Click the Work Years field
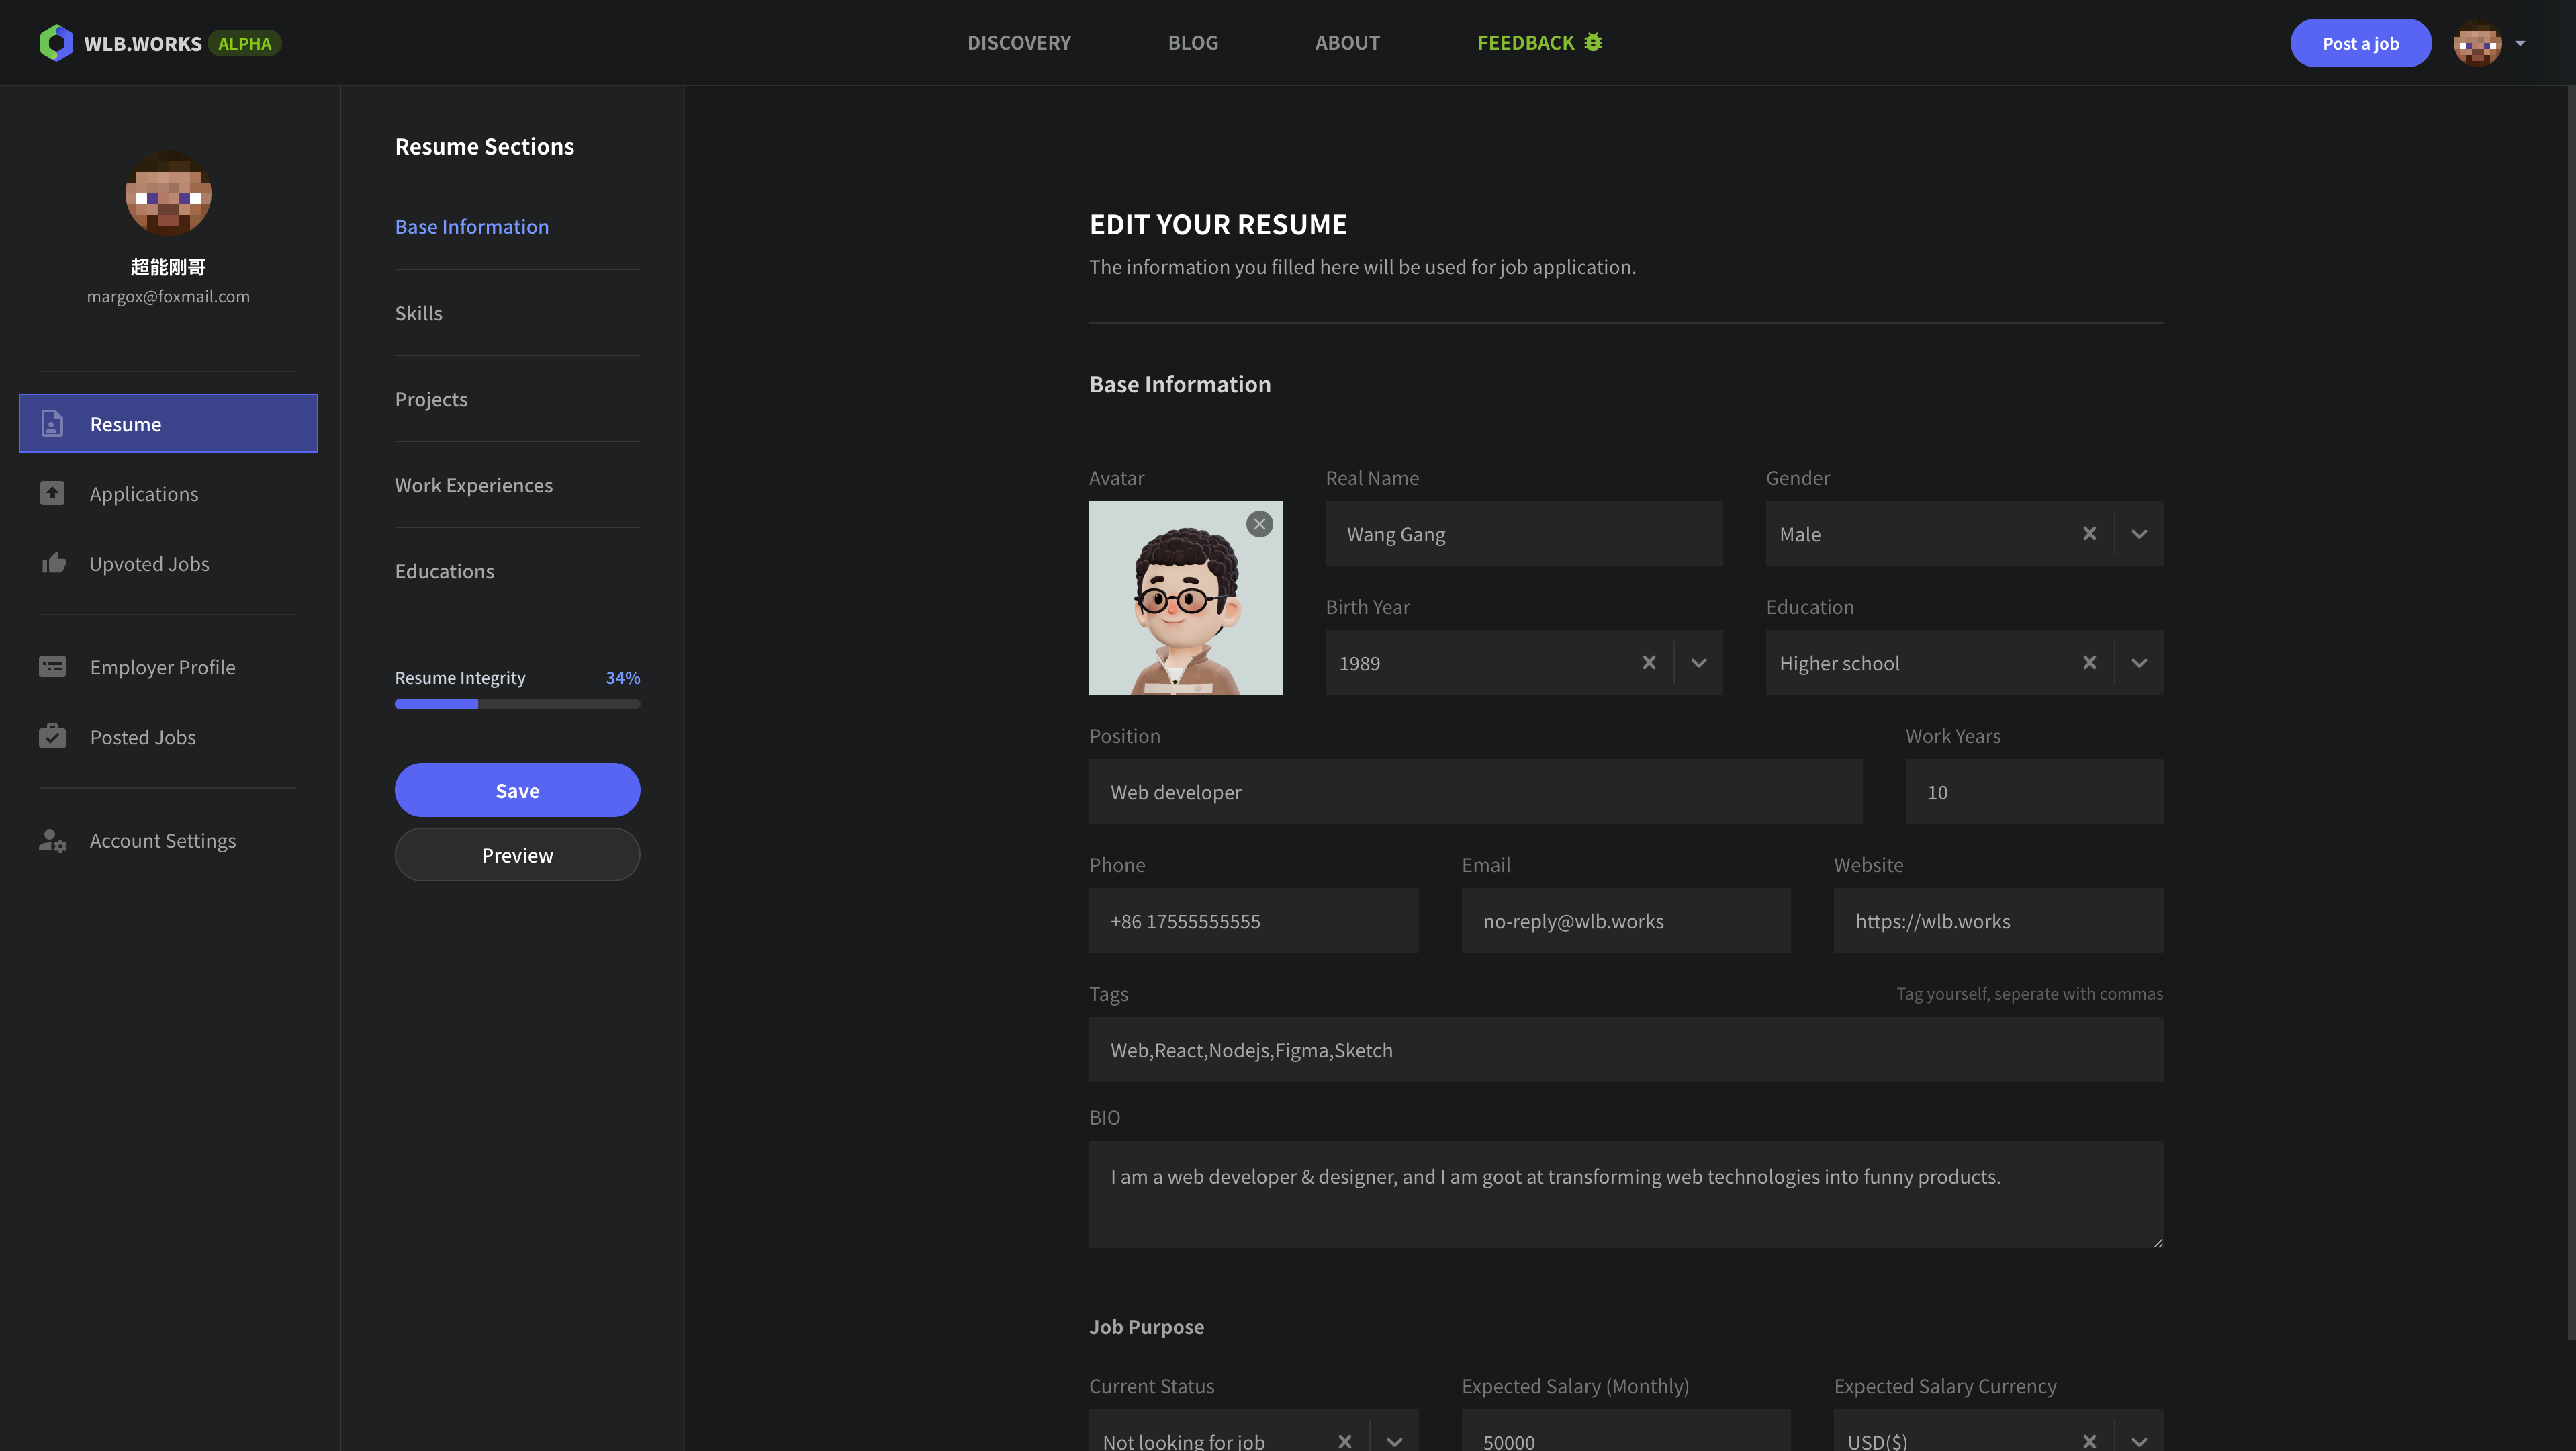This screenshot has height=1451, width=2576. [2034, 791]
